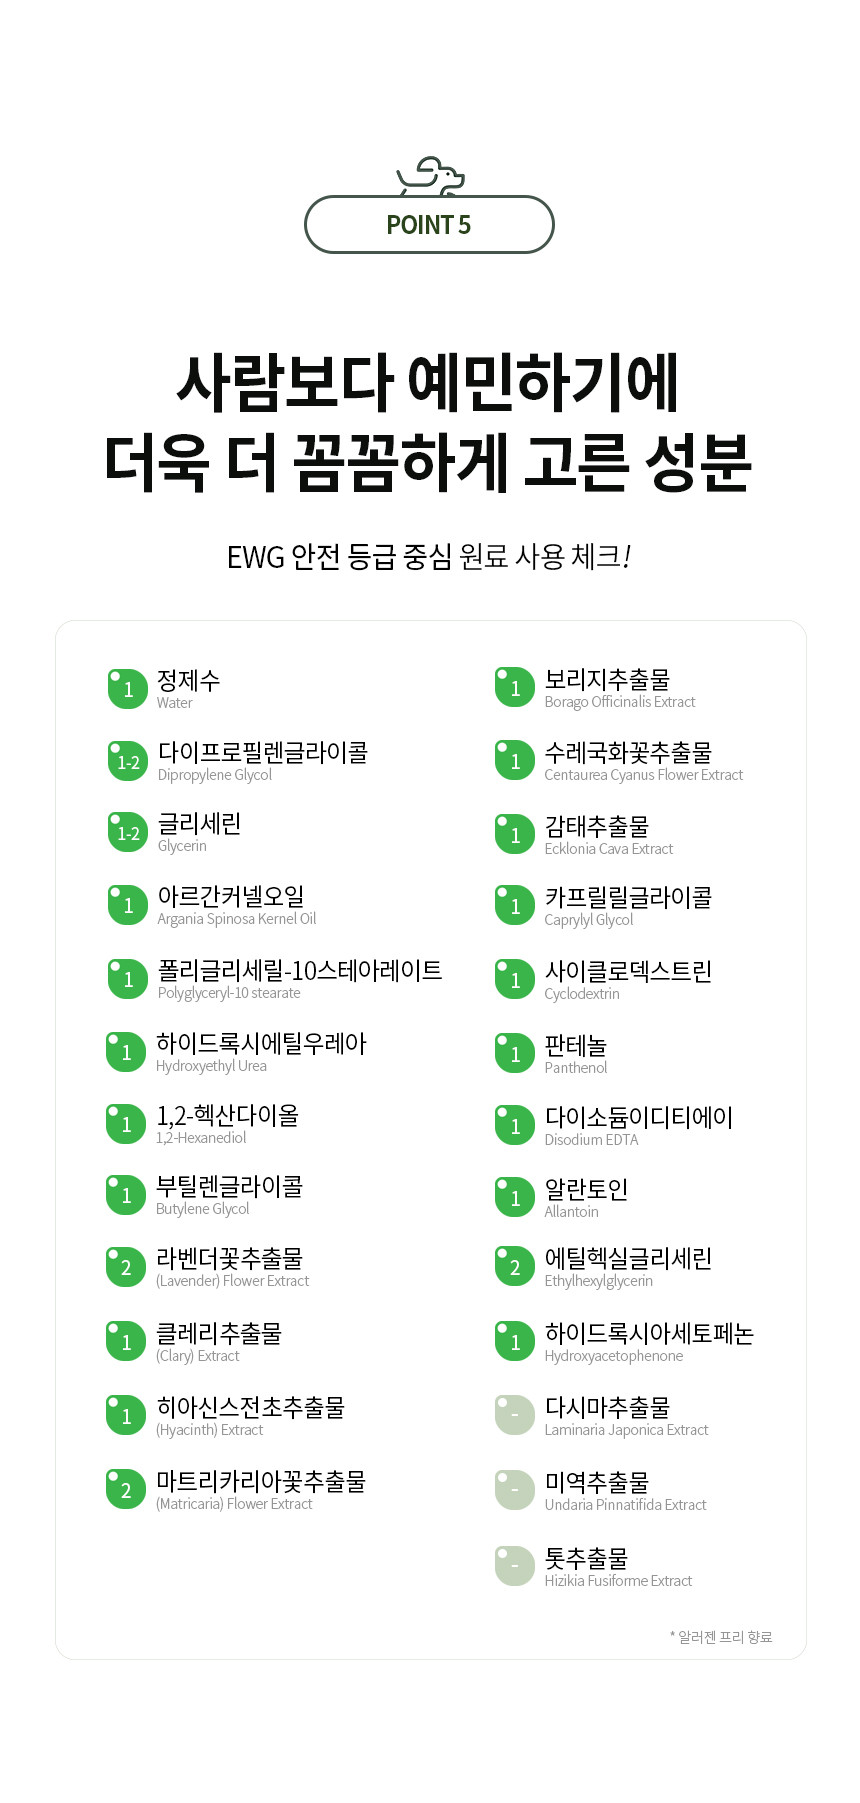
Task: Click the 하이드록시아세토페논 ingredient label
Action: coord(649,1334)
